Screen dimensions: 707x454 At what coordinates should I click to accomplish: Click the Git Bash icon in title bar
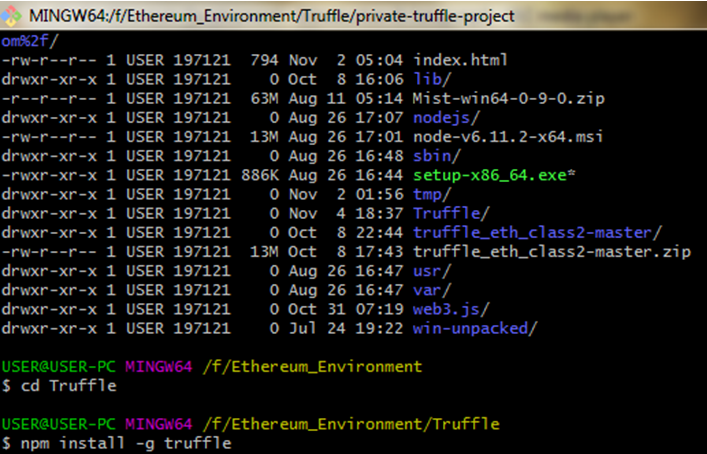(x=10, y=16)
